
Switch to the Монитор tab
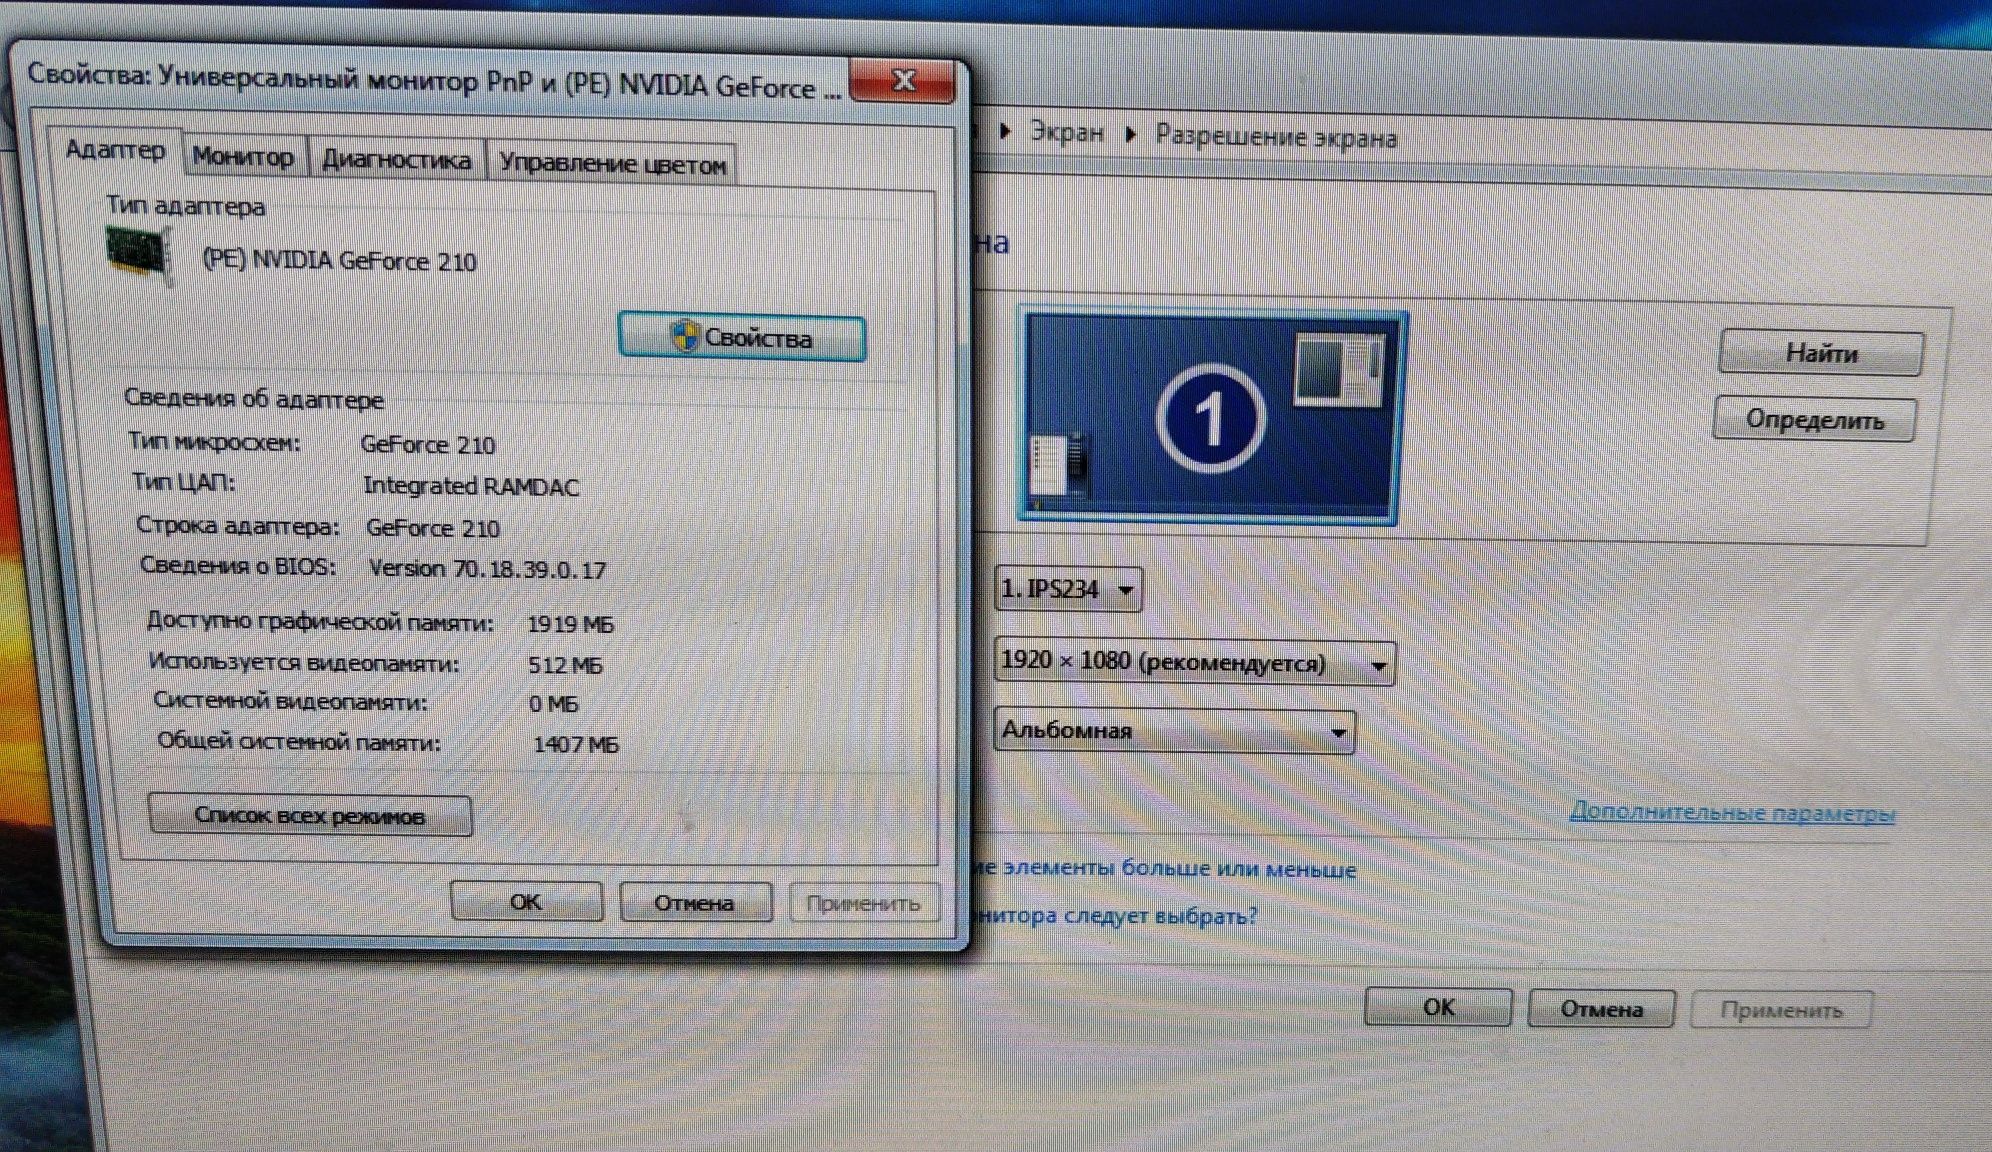[243, 157]
